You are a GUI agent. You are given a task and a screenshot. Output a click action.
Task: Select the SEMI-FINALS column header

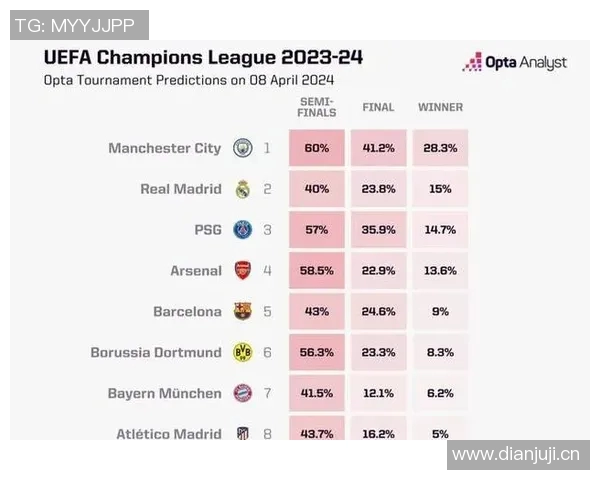[317, 107]
